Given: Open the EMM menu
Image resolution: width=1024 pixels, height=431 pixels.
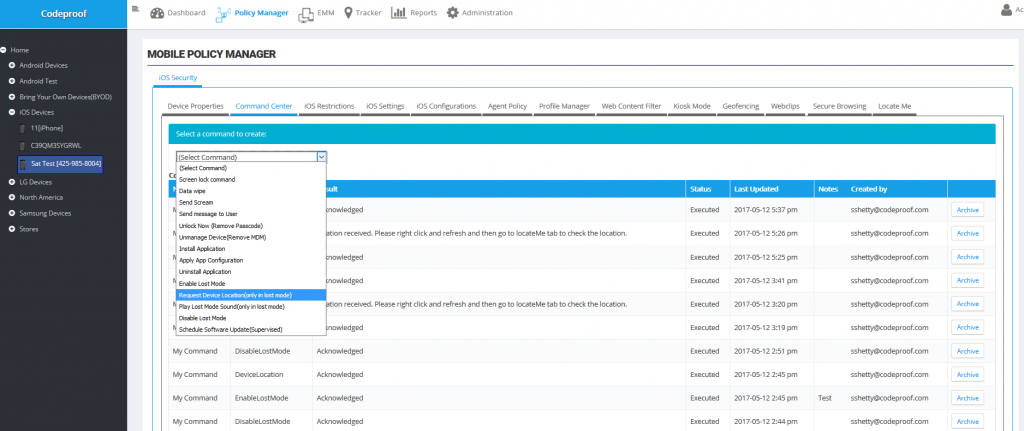Looking at the screenshot, I should (325, 12).
